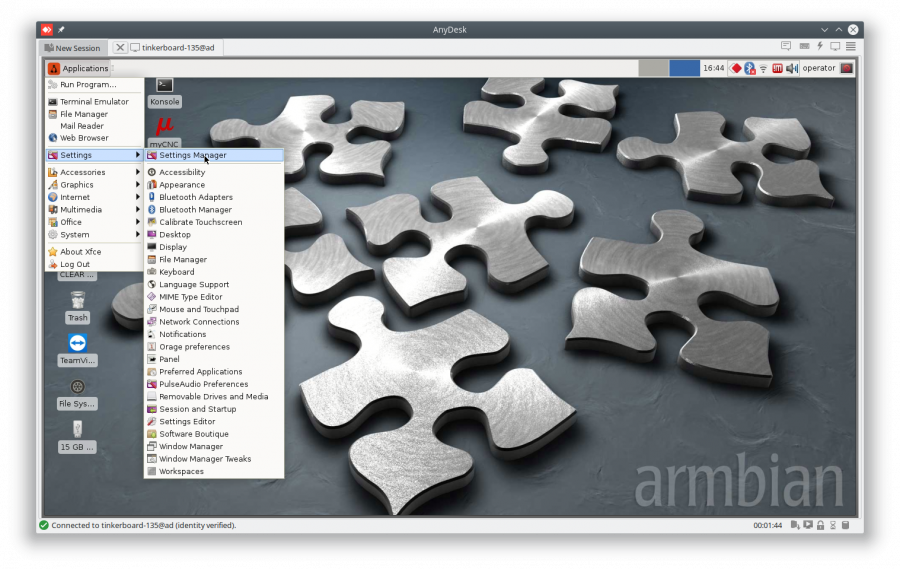Click the Bluetooth tray icon
The height and width of the screenshot is (569, 900).
[749, 68]
